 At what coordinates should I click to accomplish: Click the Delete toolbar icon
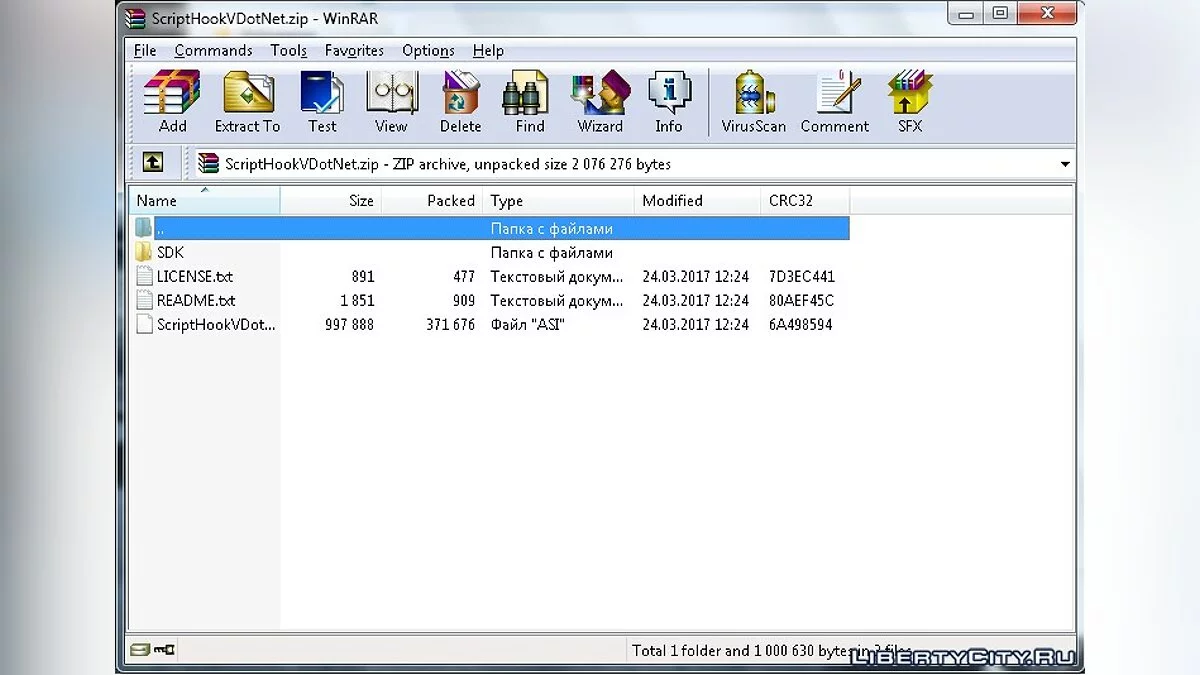[460, 102]
